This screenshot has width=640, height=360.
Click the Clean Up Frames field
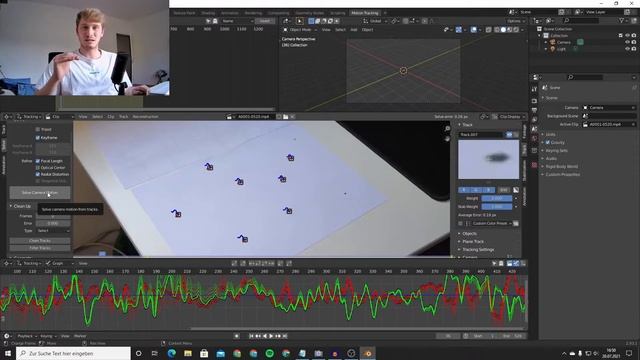[x=53, y=216]
